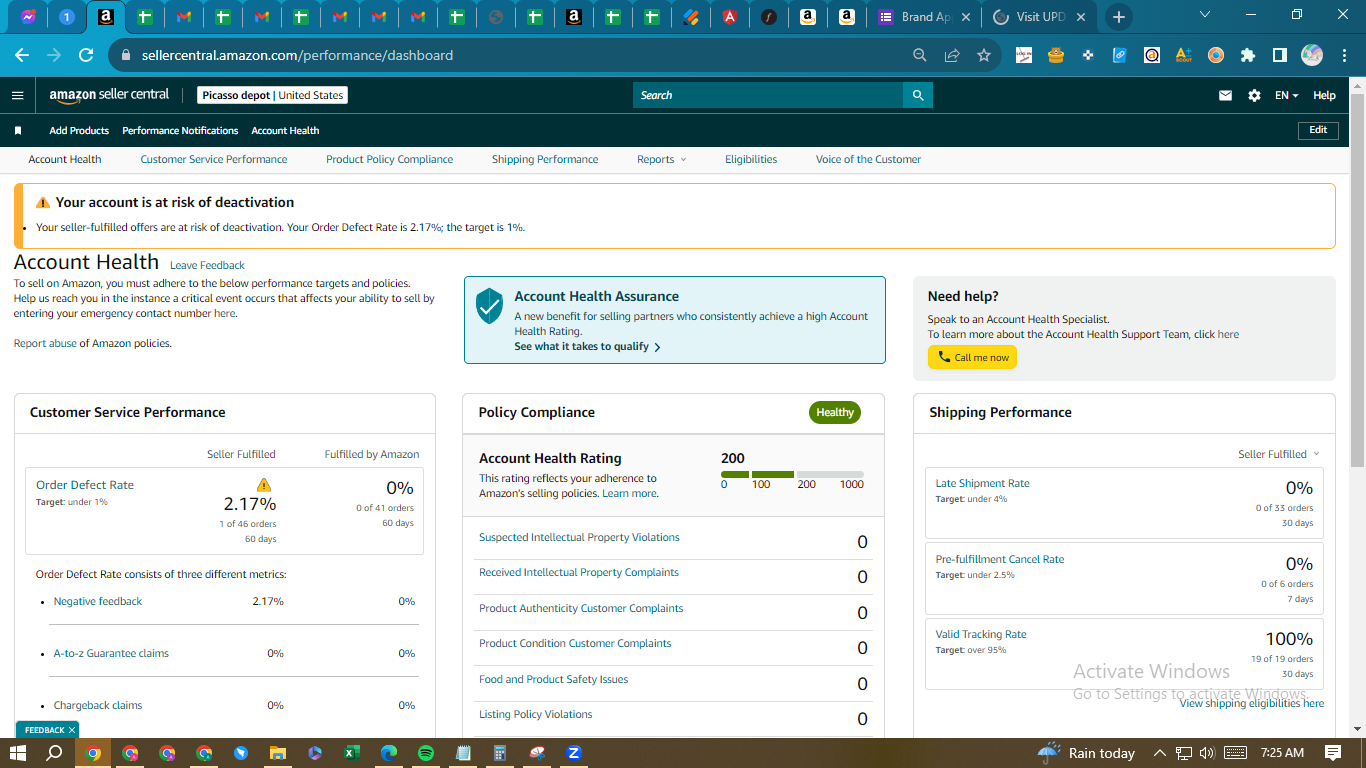
Task: Click the Account Health Assurance shield icon
Action: pyautogui.click(x=489, y=305)
